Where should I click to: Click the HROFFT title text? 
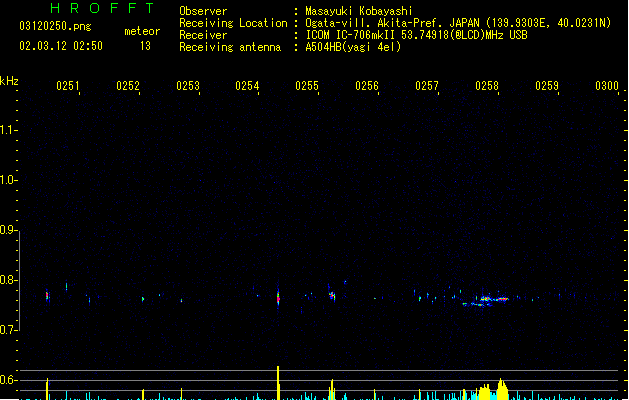click(102, 8)
